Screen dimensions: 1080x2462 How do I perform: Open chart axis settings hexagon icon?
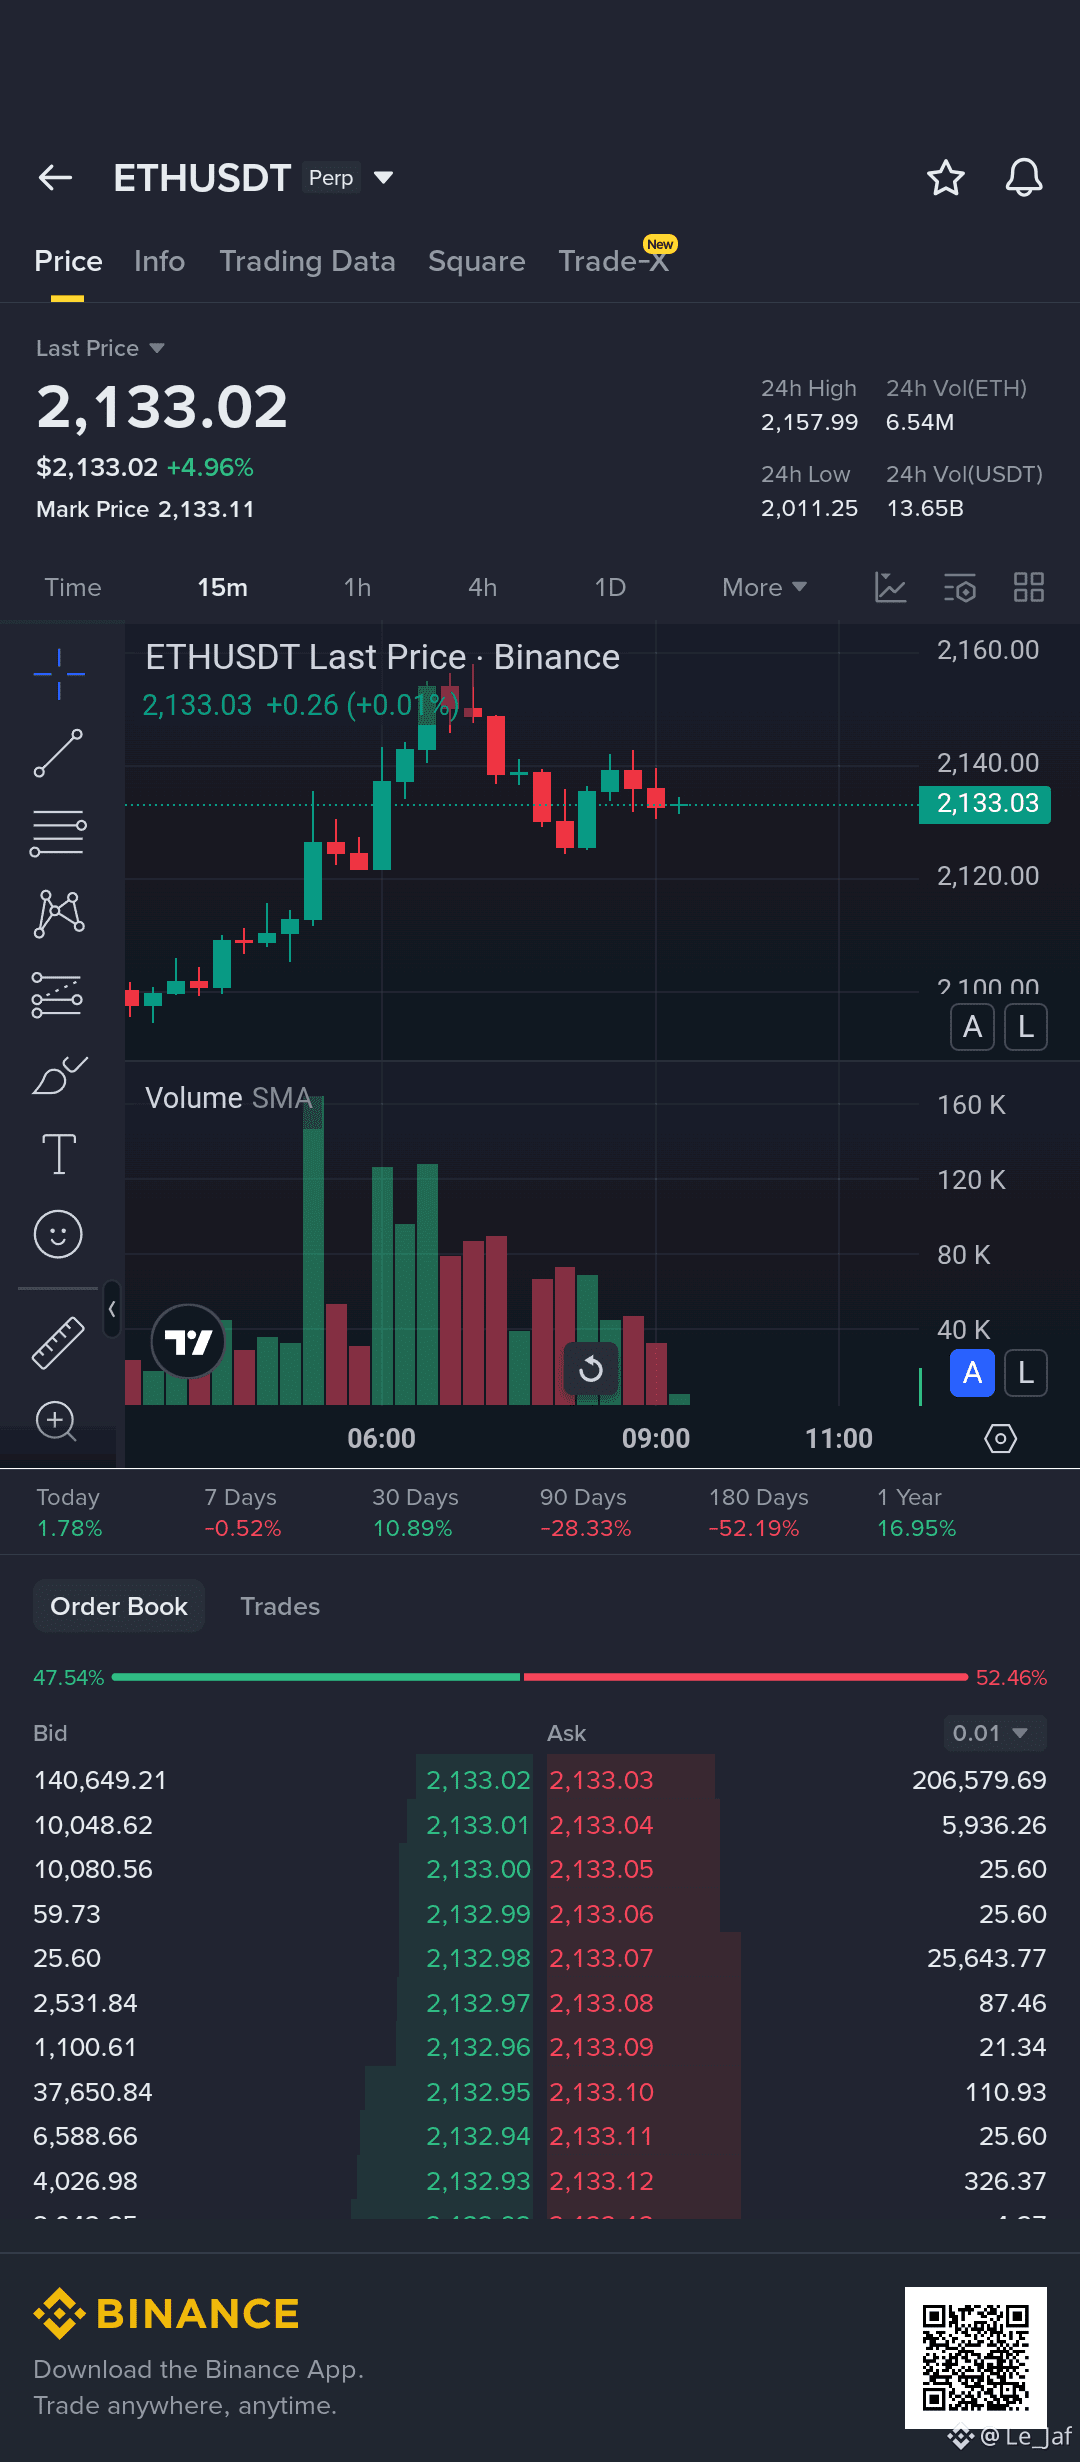(x=1000, y=1439)
